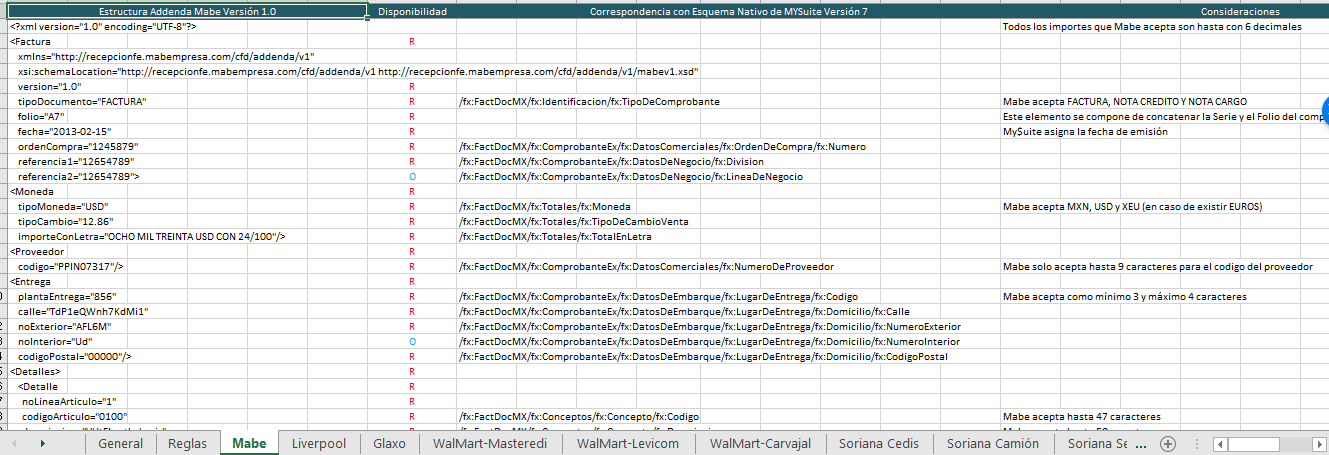
Task: Click note 'Mabe acepta MXN, USD y XEU'
Action: coord(1133,207)
